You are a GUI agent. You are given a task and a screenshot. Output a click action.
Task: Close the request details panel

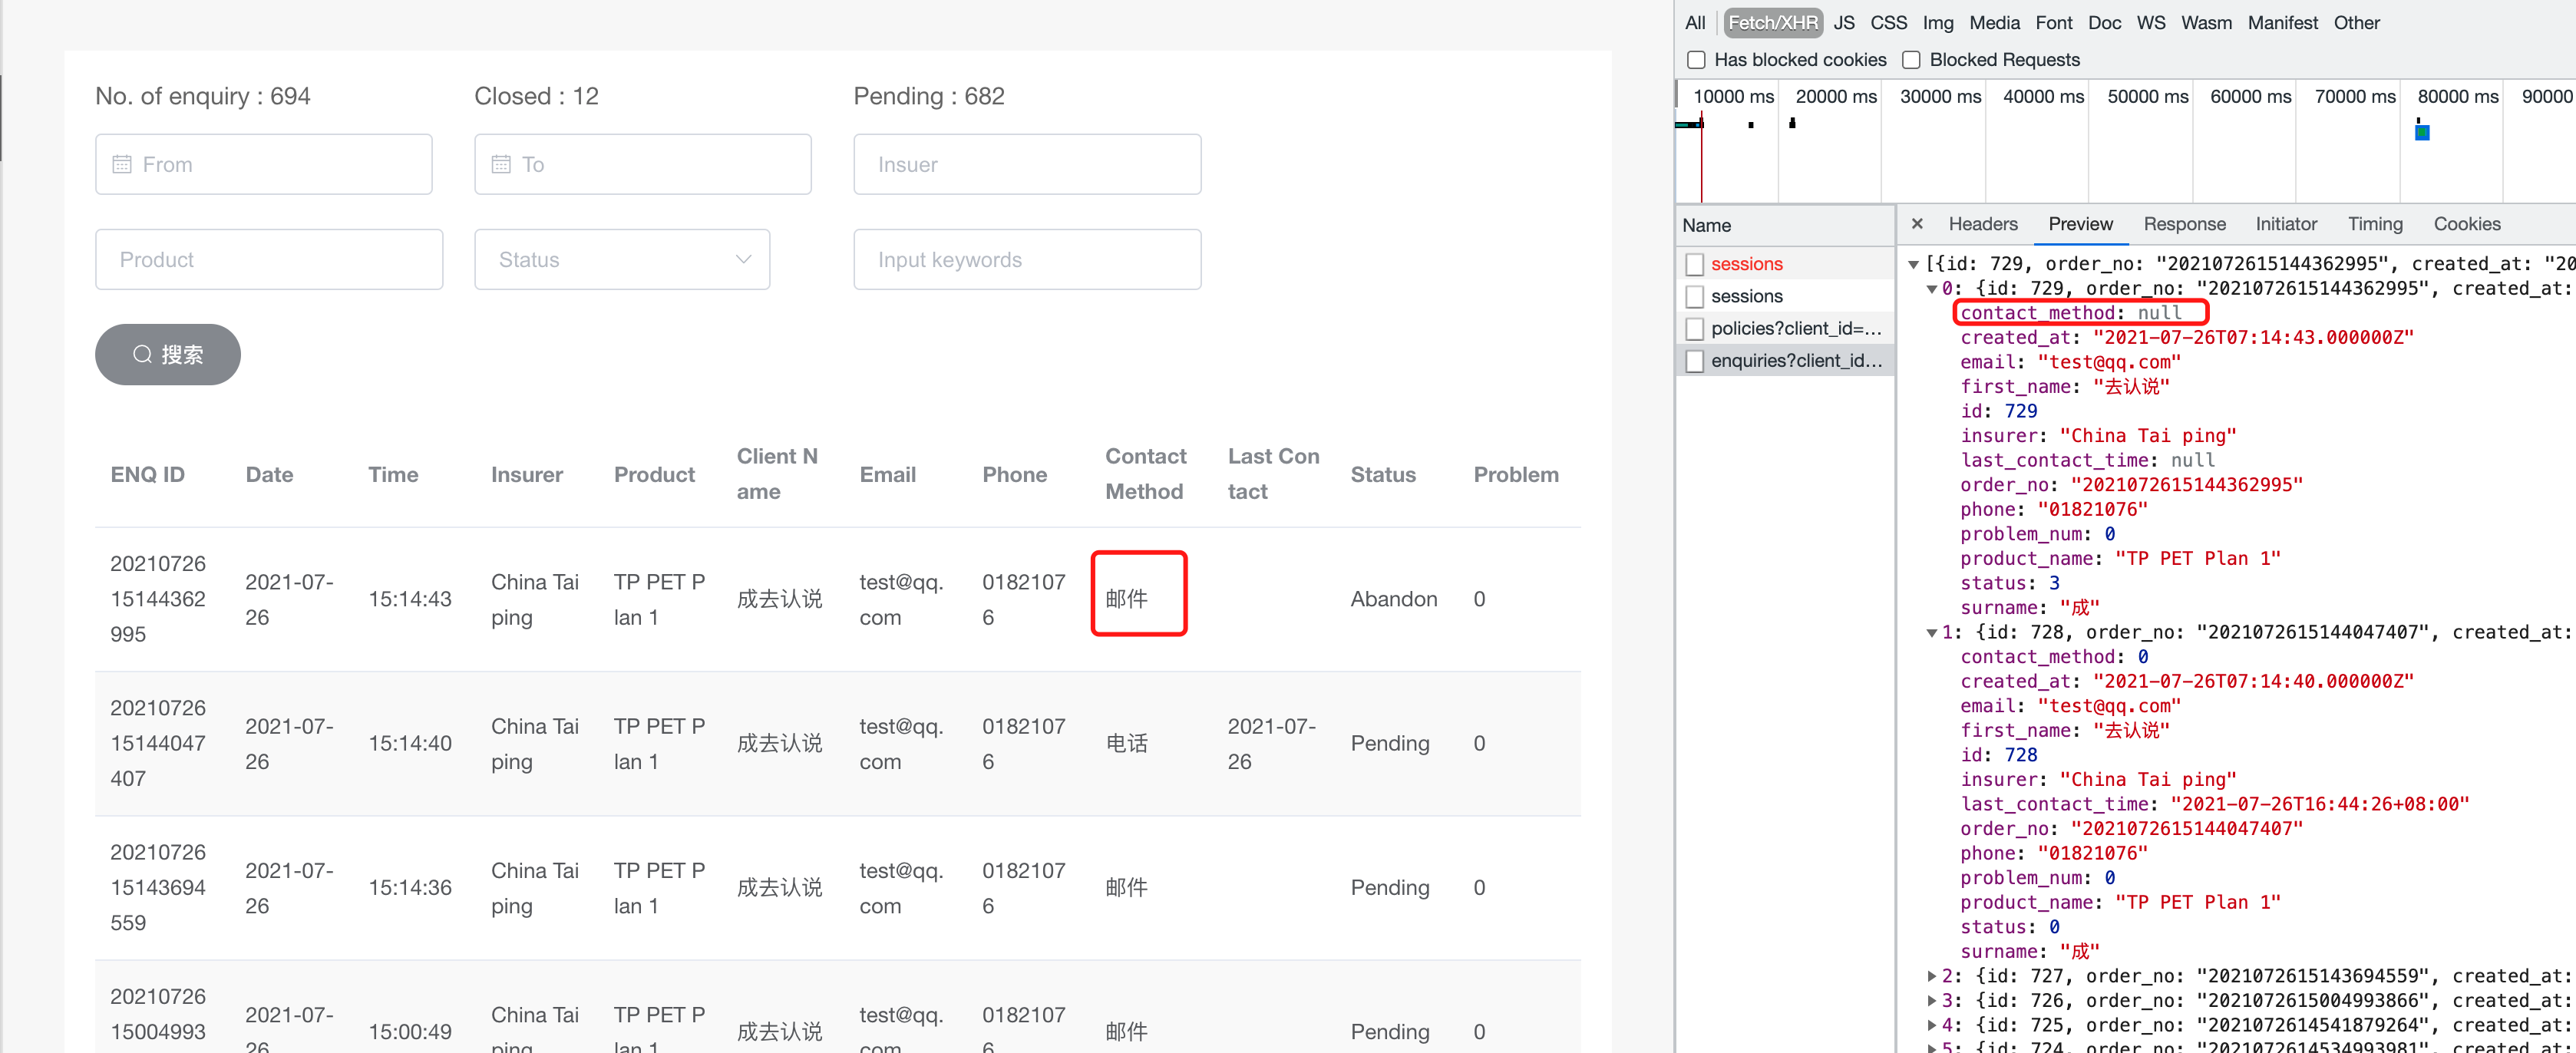[x=1917, y=224]
